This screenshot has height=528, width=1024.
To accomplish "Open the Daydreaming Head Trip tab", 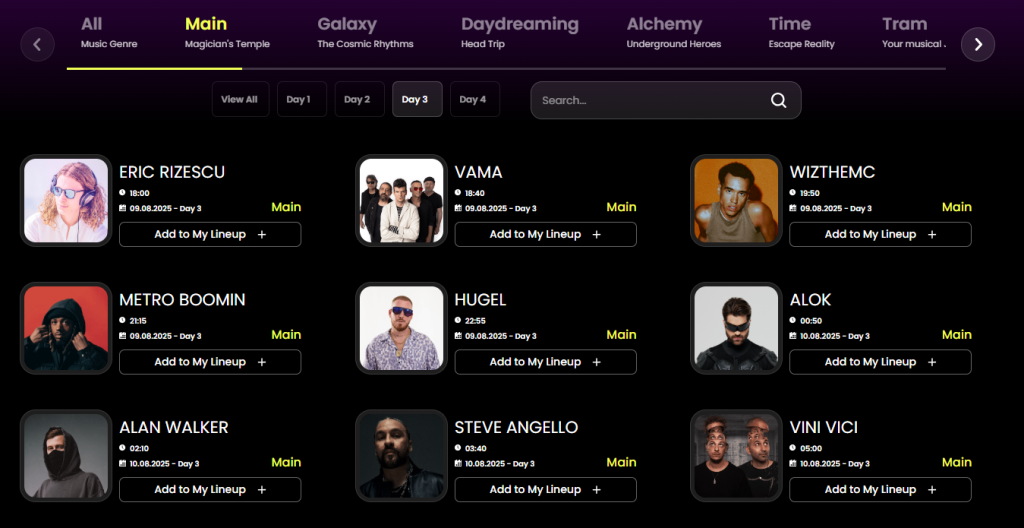I will 520,33.
